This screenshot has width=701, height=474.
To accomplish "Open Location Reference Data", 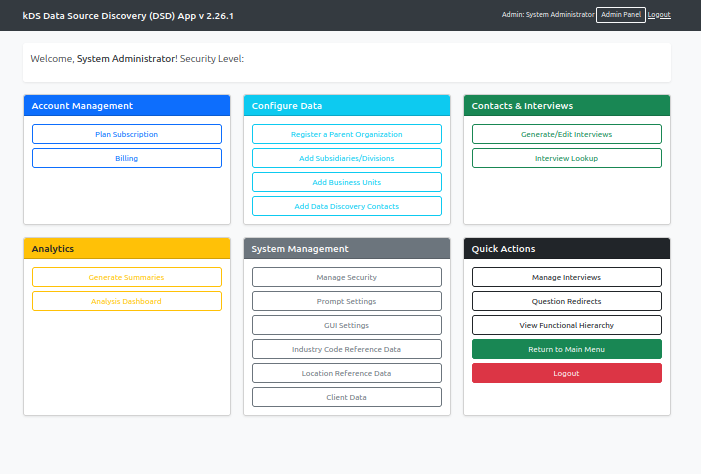I will click(346, 373).
